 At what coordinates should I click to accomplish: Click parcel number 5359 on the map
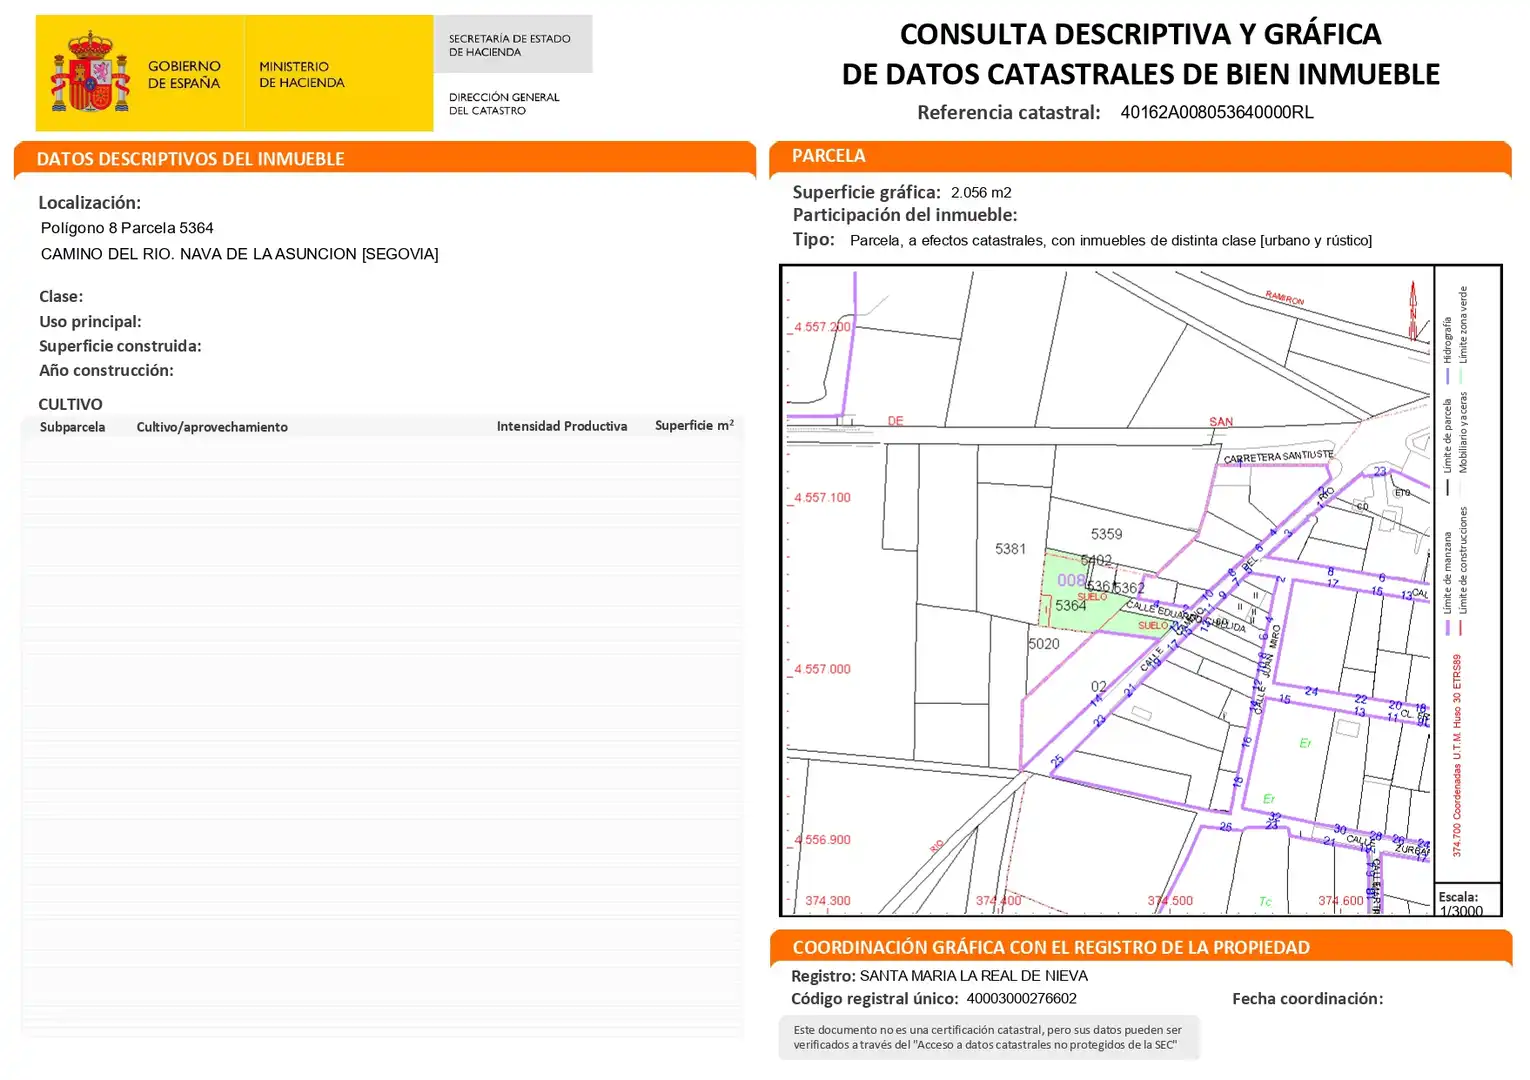pos(1106,534)
